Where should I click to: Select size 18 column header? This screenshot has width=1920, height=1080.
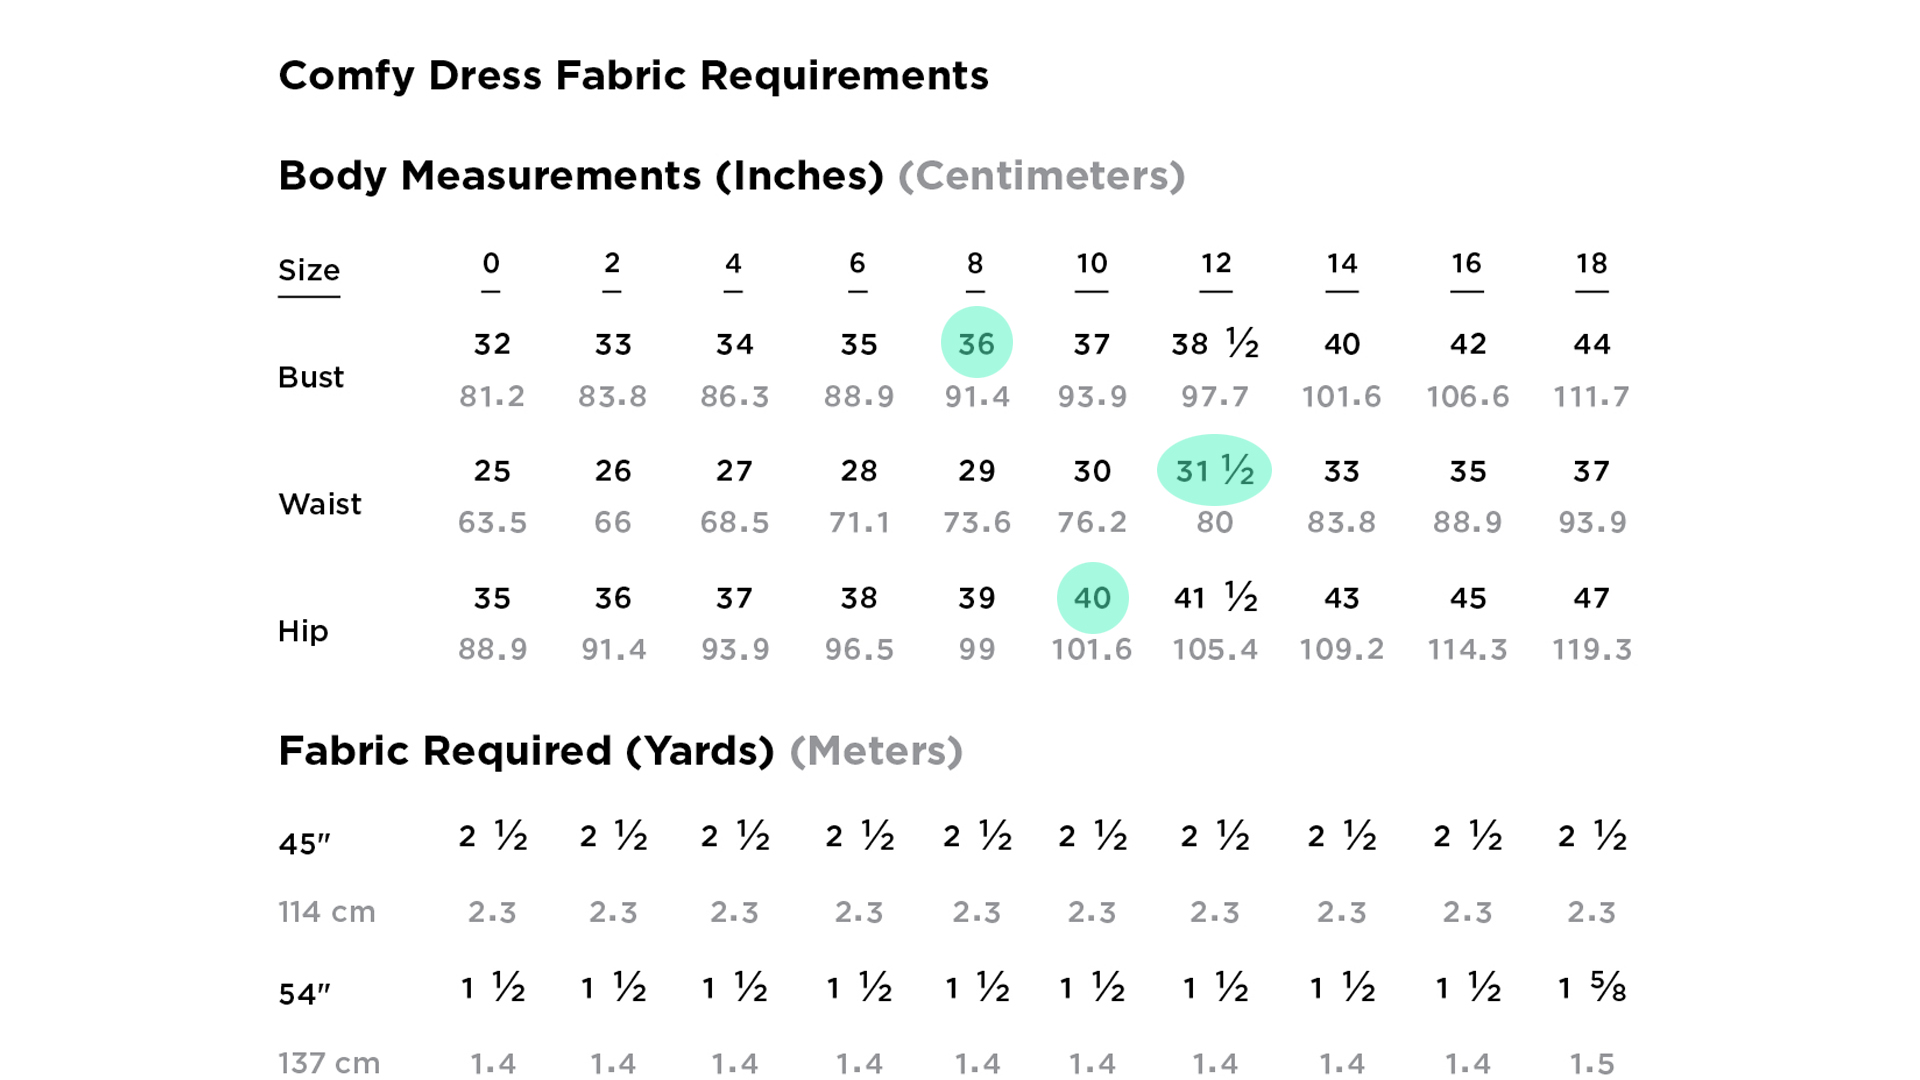pos(1592,264)
